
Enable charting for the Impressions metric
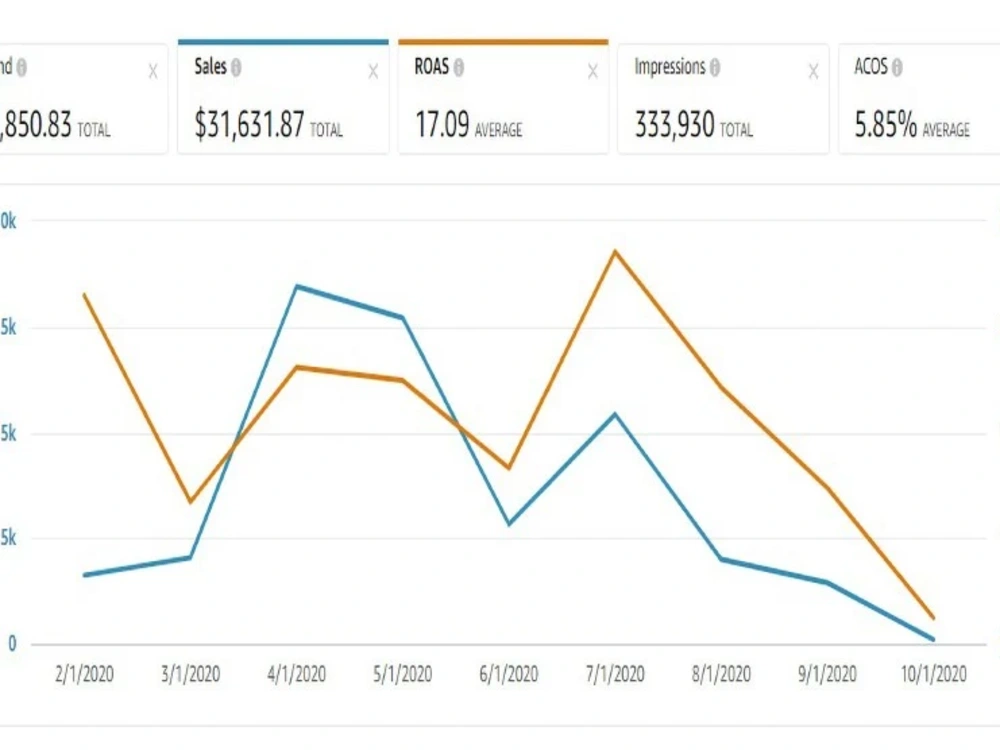(722, 98)
